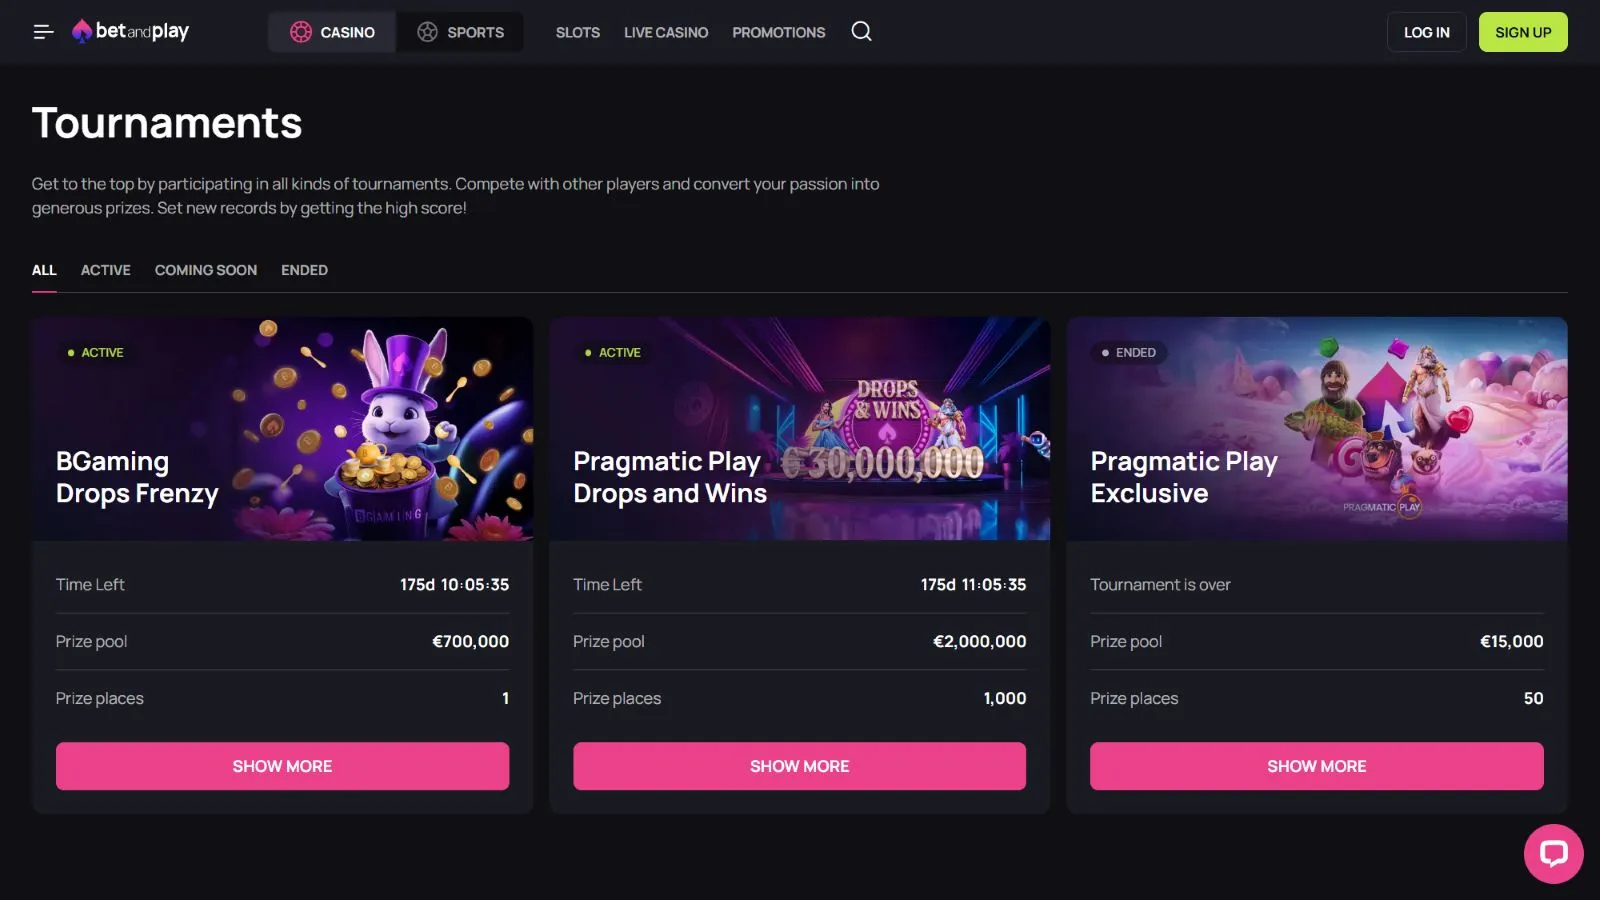The width and height of the screenshot is (1600, 900).
Task: Open the search magnifier icon
Action: click(861, 32)
